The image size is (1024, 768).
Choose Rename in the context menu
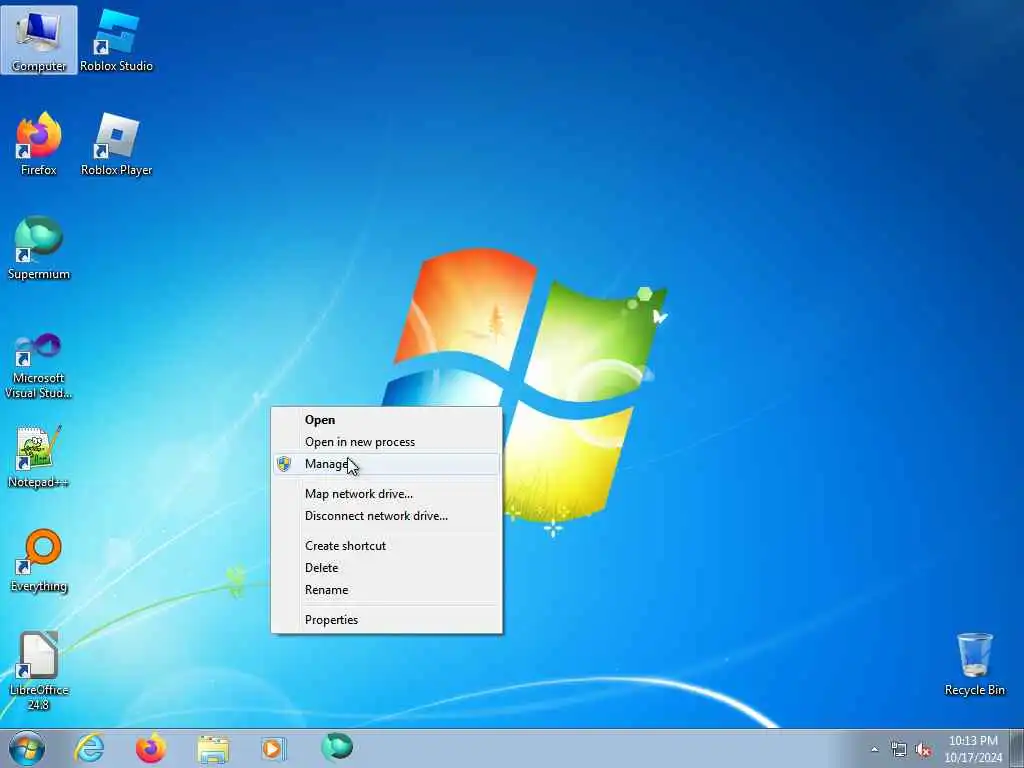387,590
